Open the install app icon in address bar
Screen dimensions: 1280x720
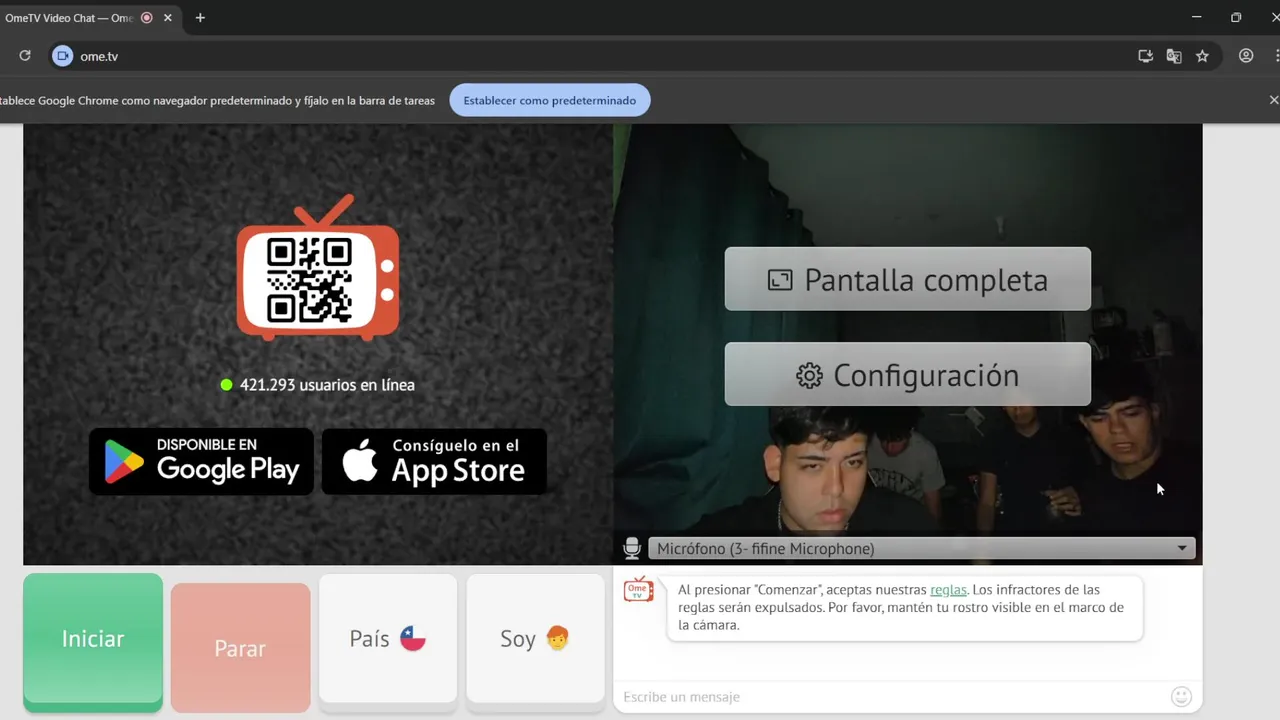click(x=1146, y=56)
